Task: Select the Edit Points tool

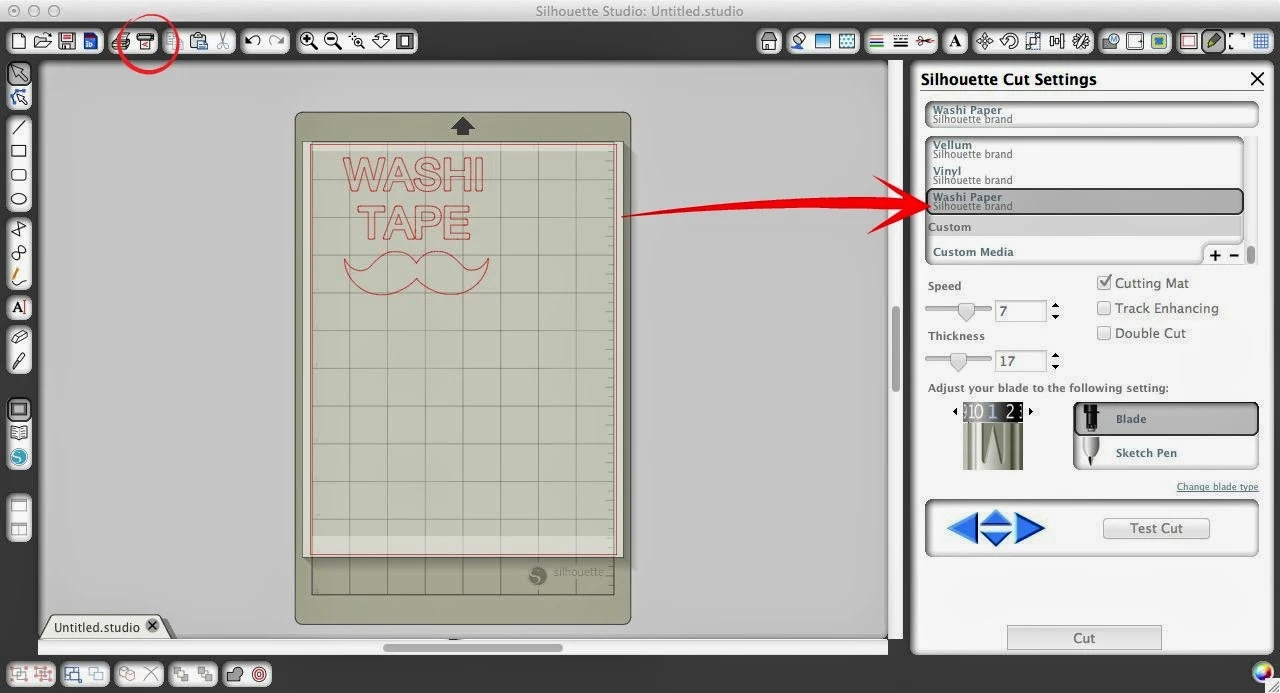Action: point(19,97)
